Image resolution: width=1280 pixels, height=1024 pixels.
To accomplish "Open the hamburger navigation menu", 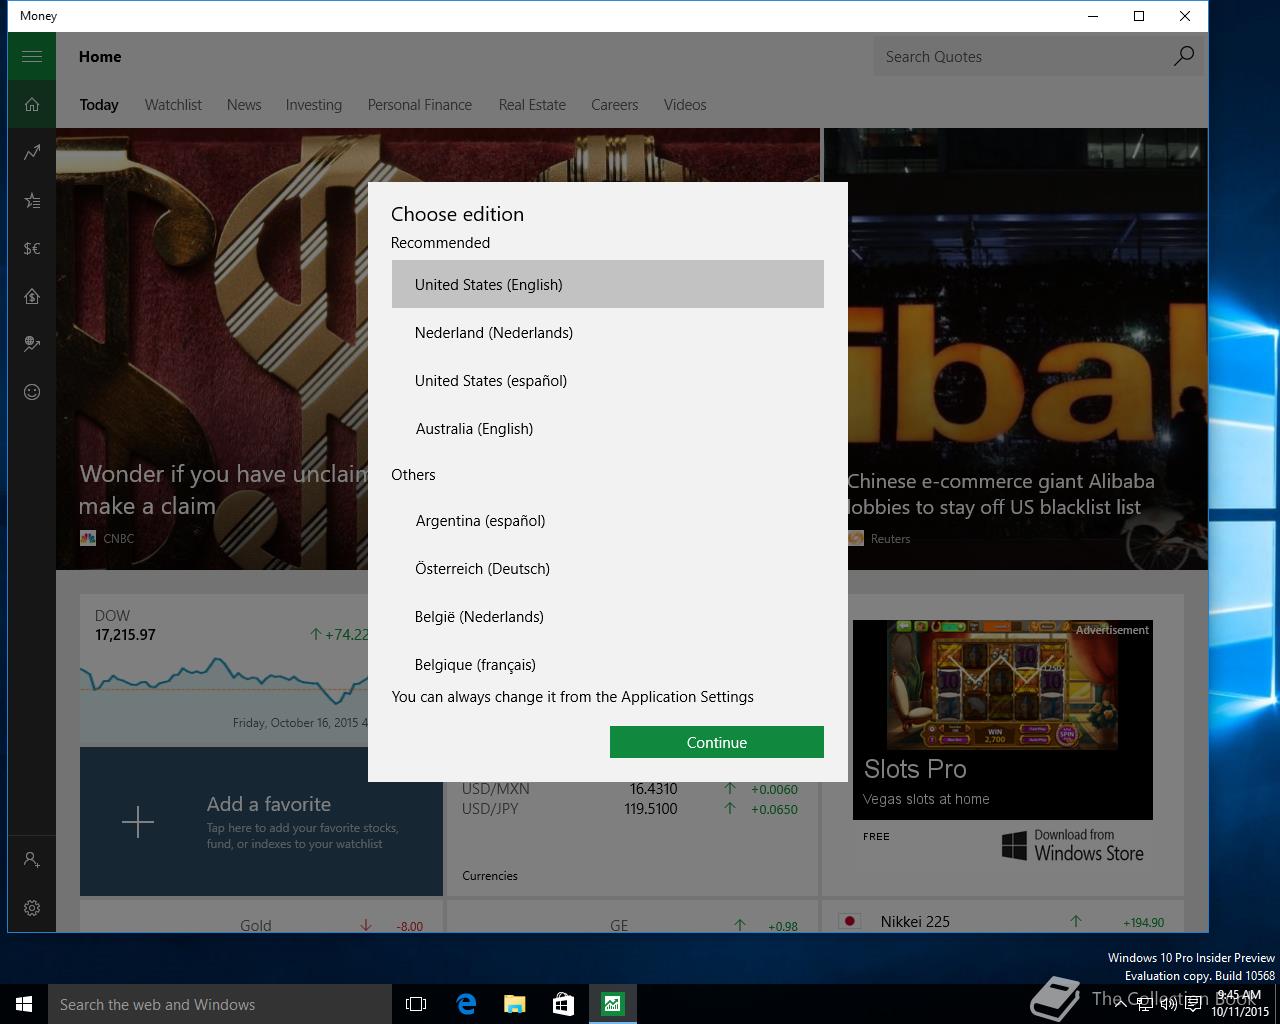I will pos(32,57).
